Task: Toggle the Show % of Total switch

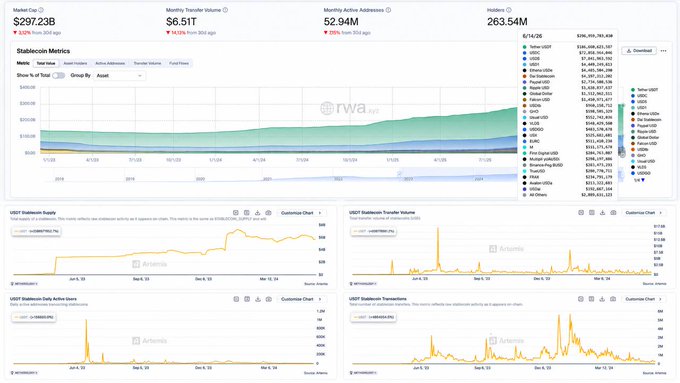Action: point(58,75)
